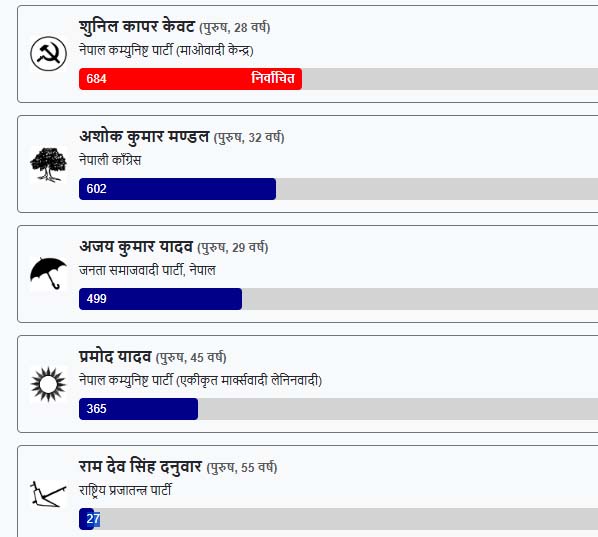Image resolution: width=598 pixels, height=537 pixels.
Task: Click माओवादी केन्द्र party name text
Action: coord(214,50)
